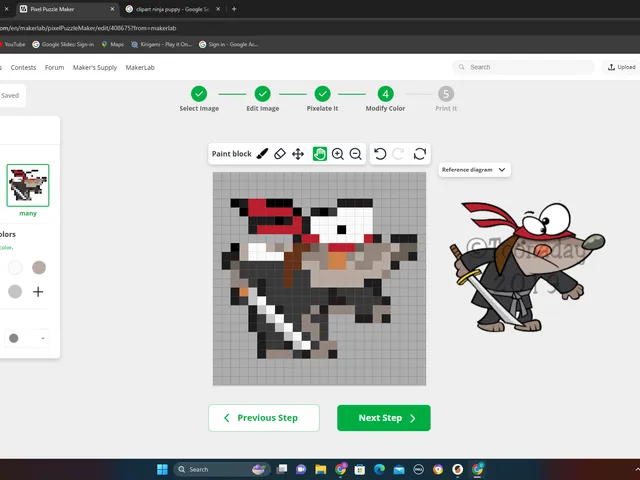Expand the Reference diagram dropdown
This screenshot has height=480, width=640.
[x=474, y=170]
